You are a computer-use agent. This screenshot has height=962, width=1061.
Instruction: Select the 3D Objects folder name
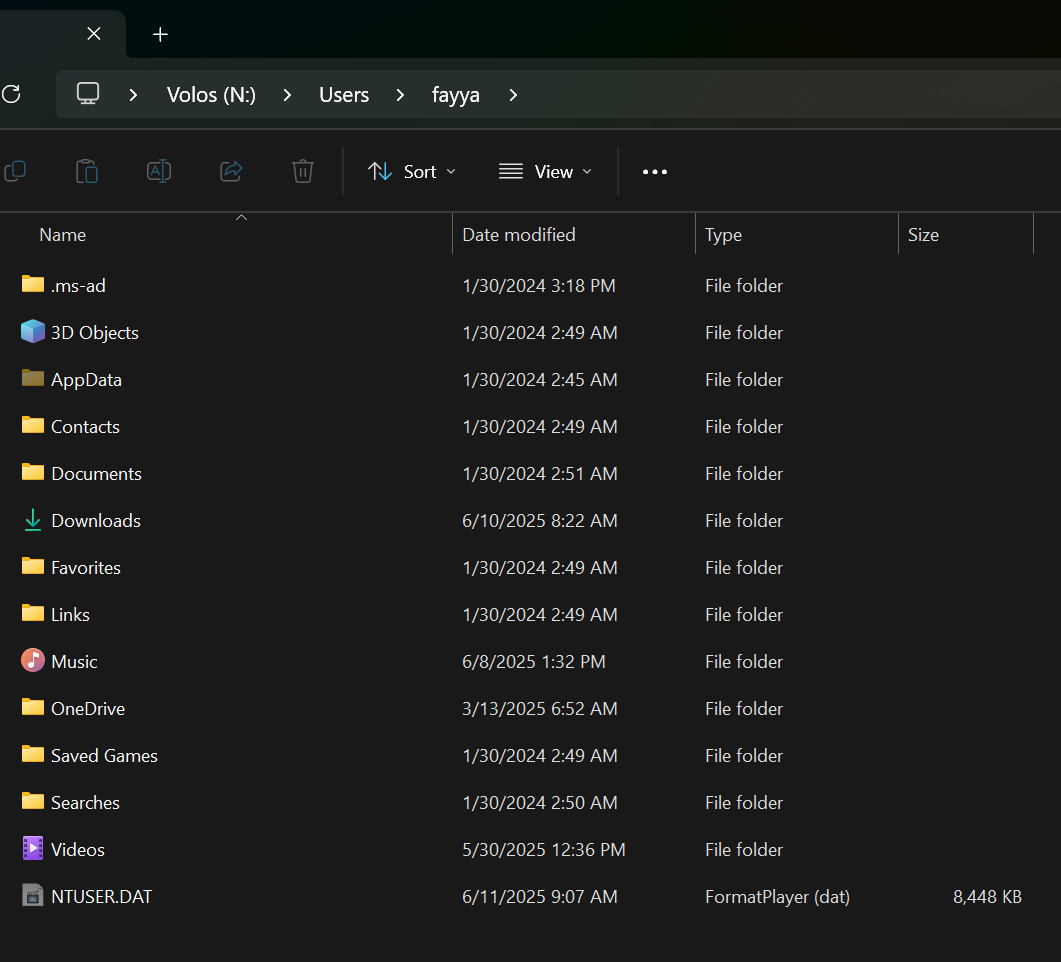[x=95, y=332]
